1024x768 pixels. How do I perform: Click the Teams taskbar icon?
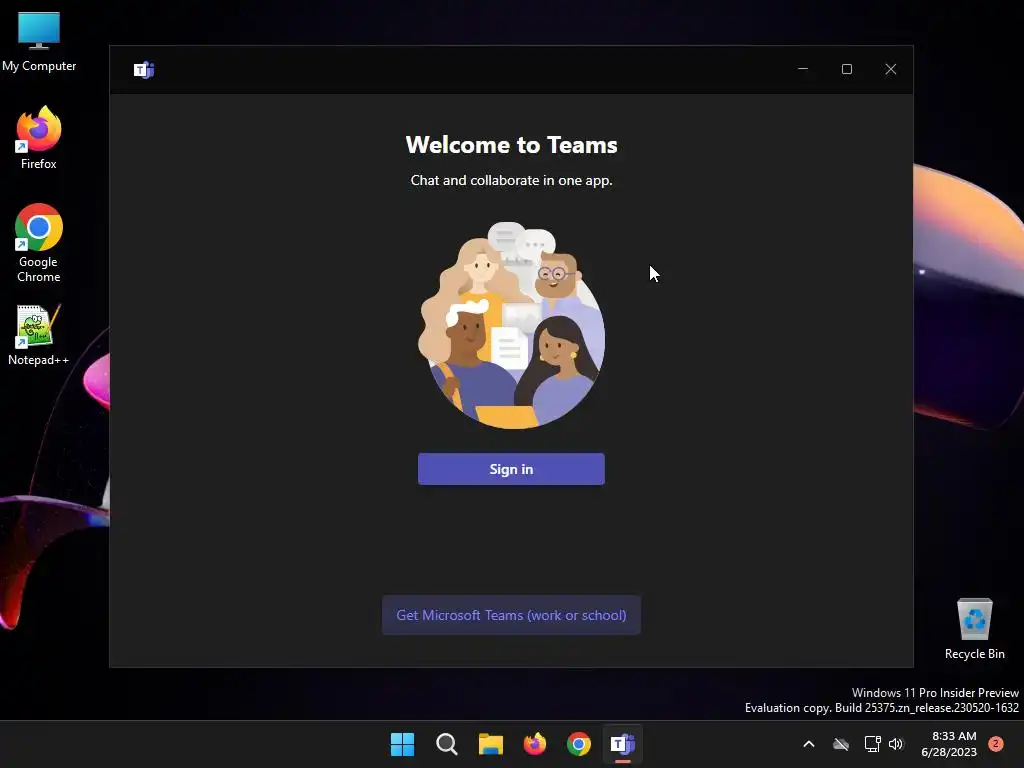coord(623,744)
